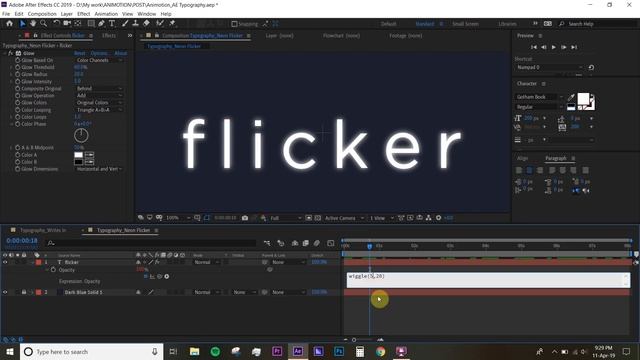Click the wiggle expression text field
Image resolution: width=640 pixels, height=360 pixels.
tap(488, 280)
